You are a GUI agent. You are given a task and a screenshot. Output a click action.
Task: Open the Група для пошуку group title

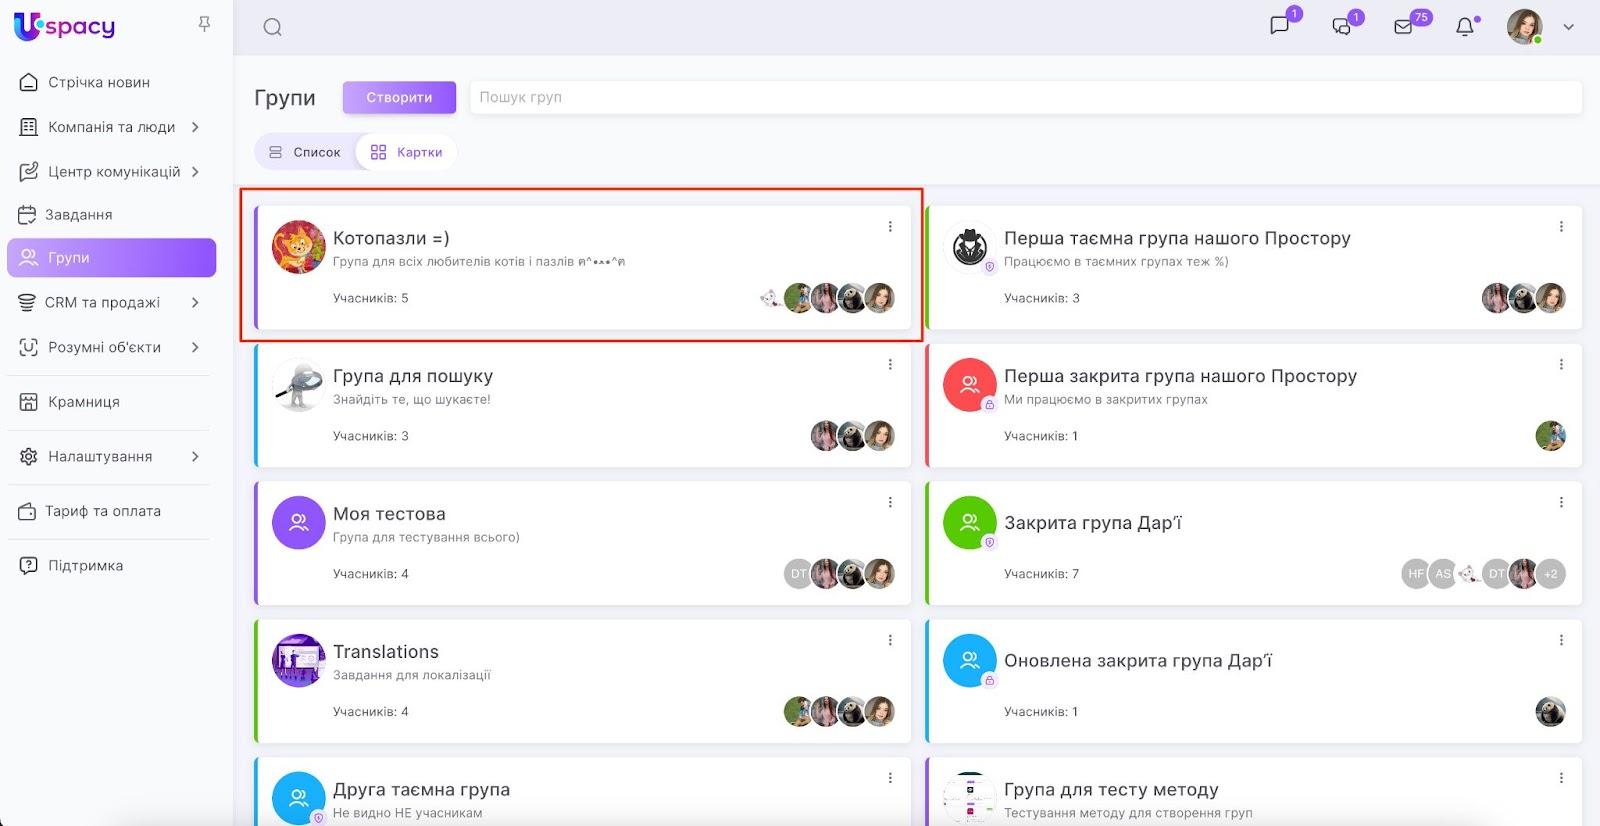[x=412, y=376]
